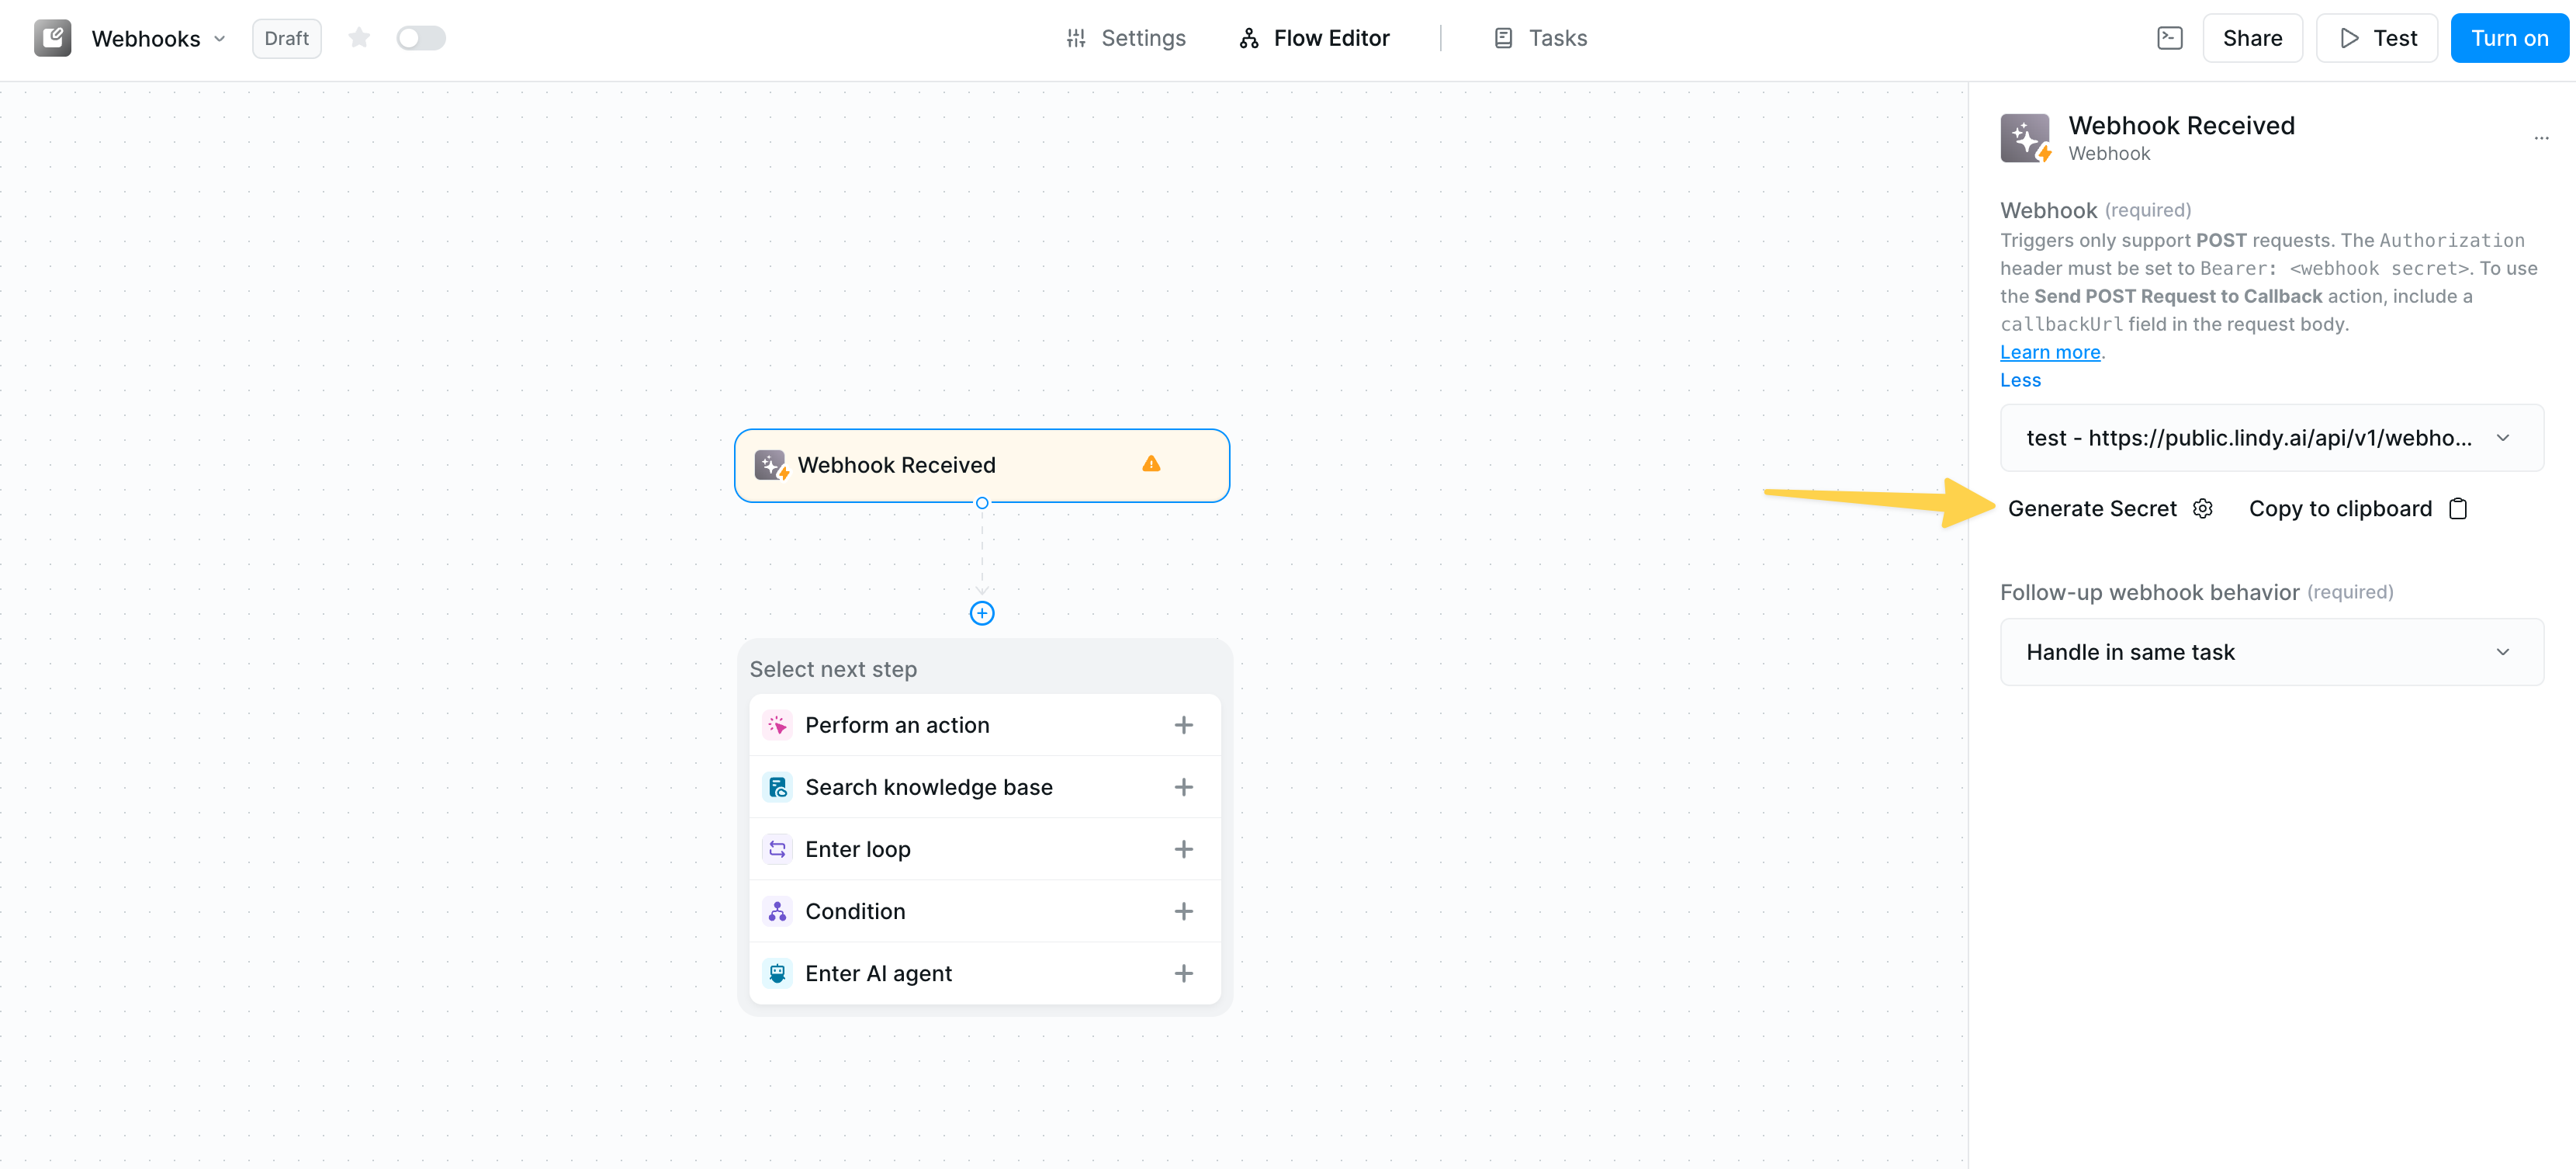Click the webhook icon in trigger node
Image resolution: width=2576 pixels, height=1169 pixels.
pyautogui.click(x=771, y=465)
